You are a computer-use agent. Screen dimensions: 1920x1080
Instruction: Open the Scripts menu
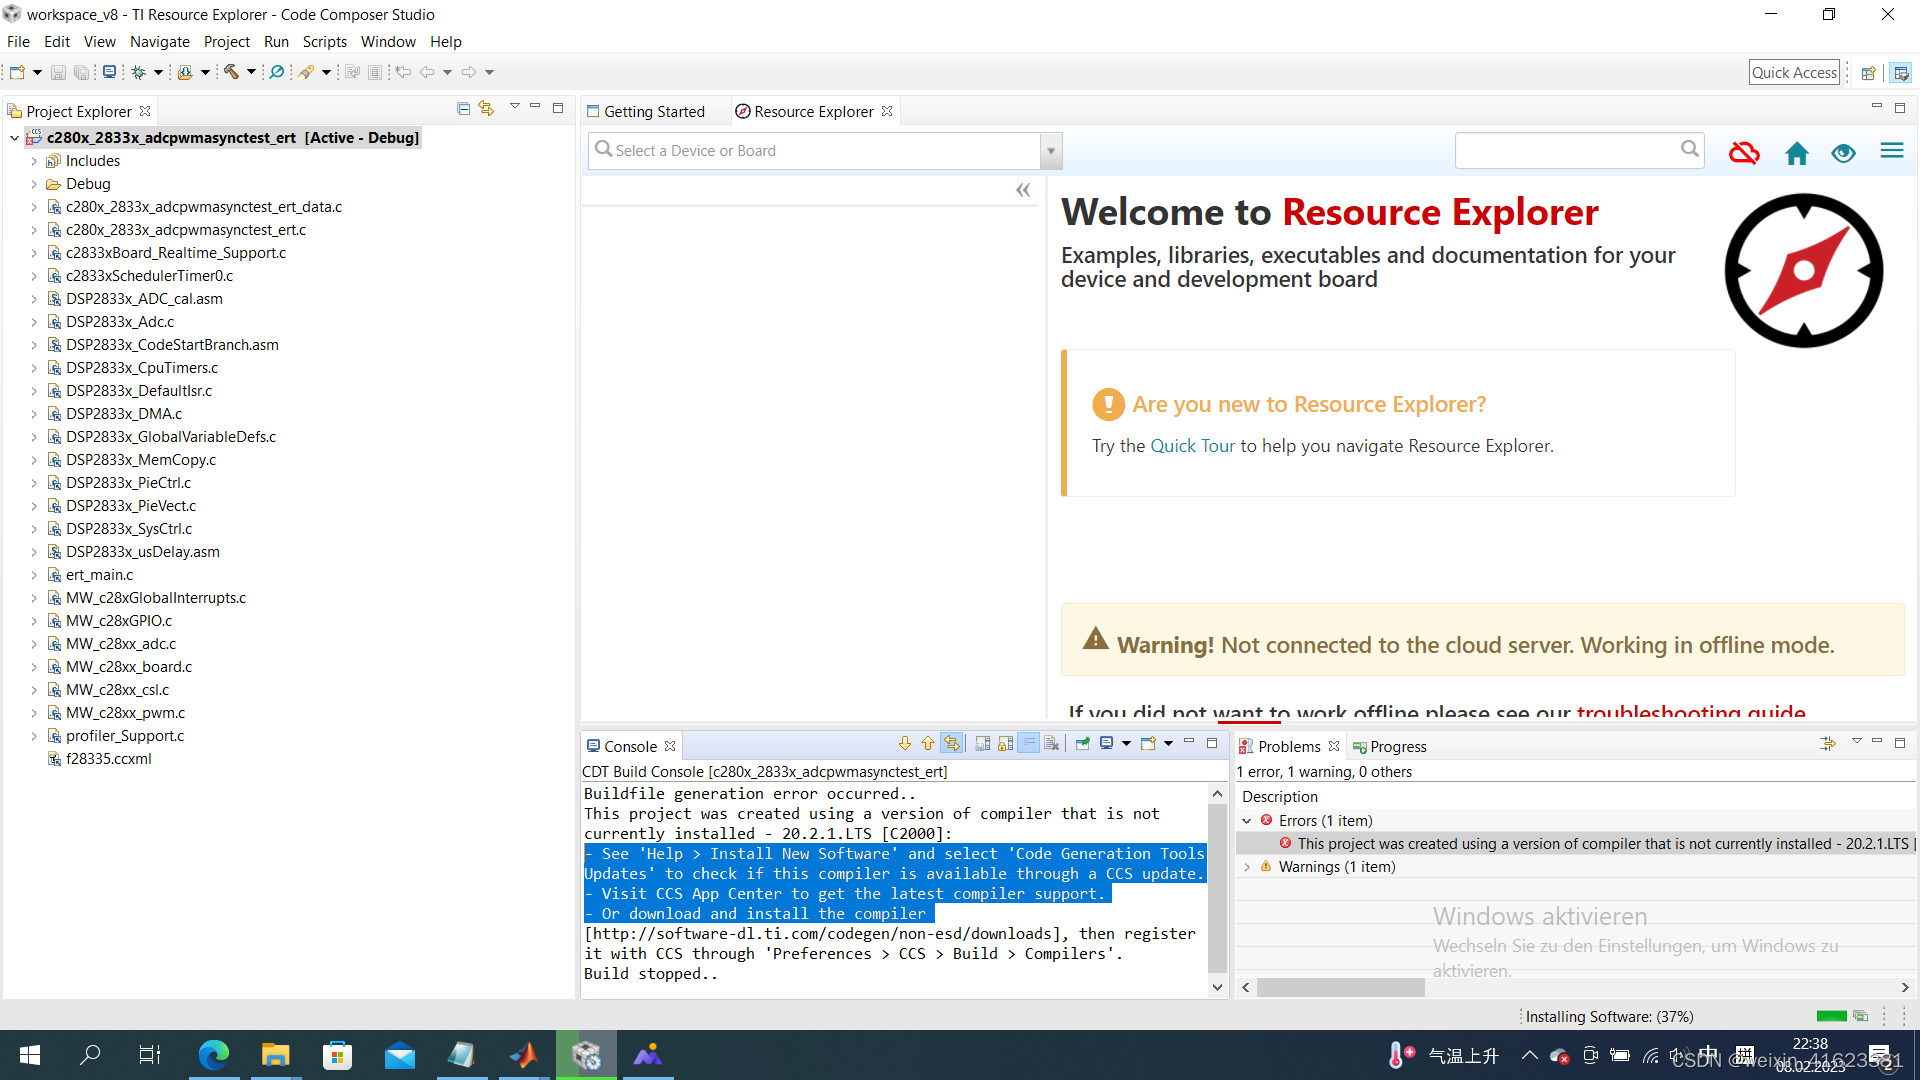tap(324, 42)
